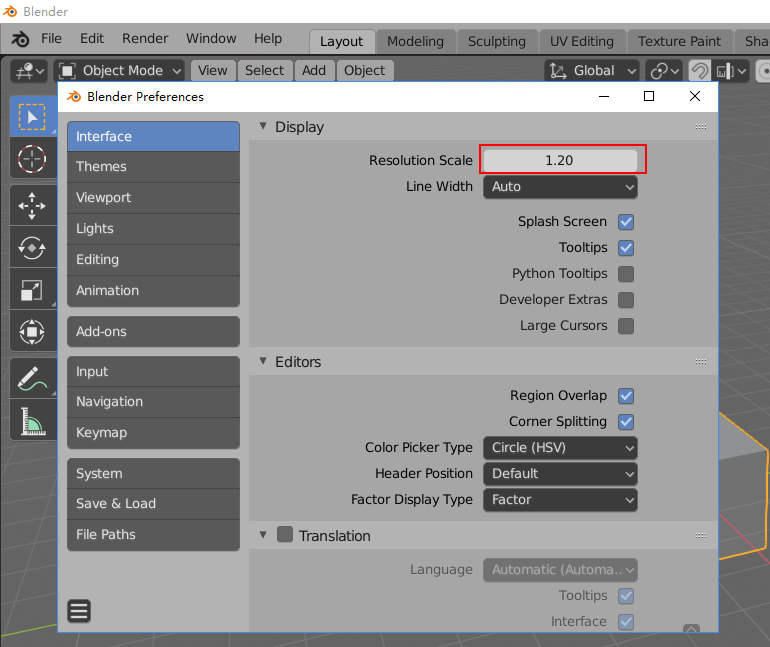Viewport: 770px width, 647px height.
Task: Open the Themes preferences category
Action: point(153,167)
